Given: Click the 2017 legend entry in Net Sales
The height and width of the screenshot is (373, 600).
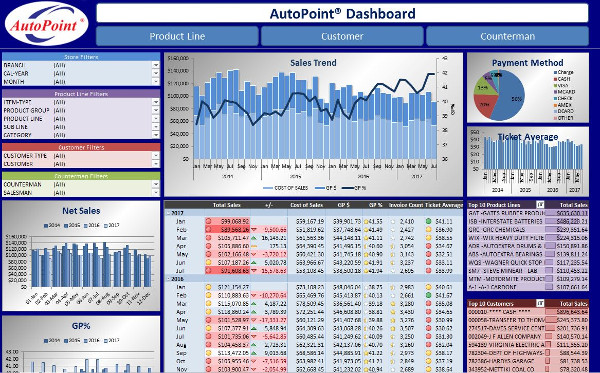Looking at the screenshot, I should click(111, 225).
